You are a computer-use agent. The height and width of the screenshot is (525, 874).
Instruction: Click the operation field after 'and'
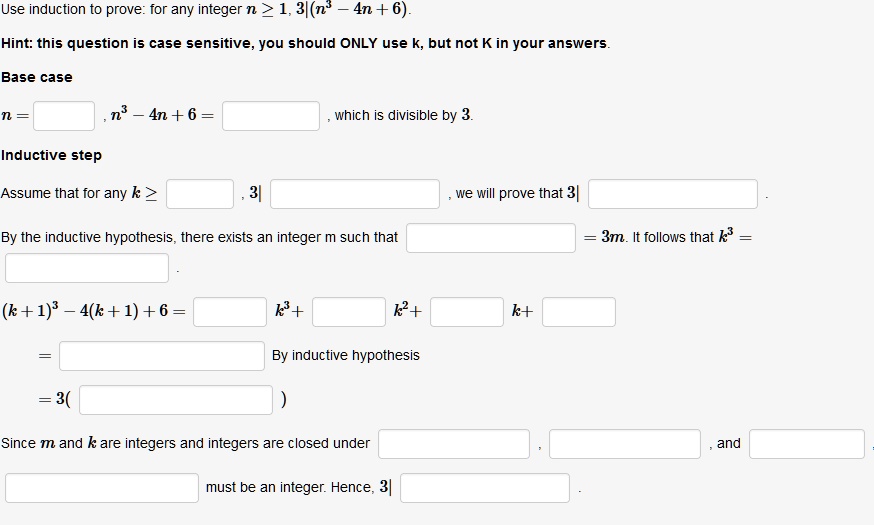click(807, 444)
